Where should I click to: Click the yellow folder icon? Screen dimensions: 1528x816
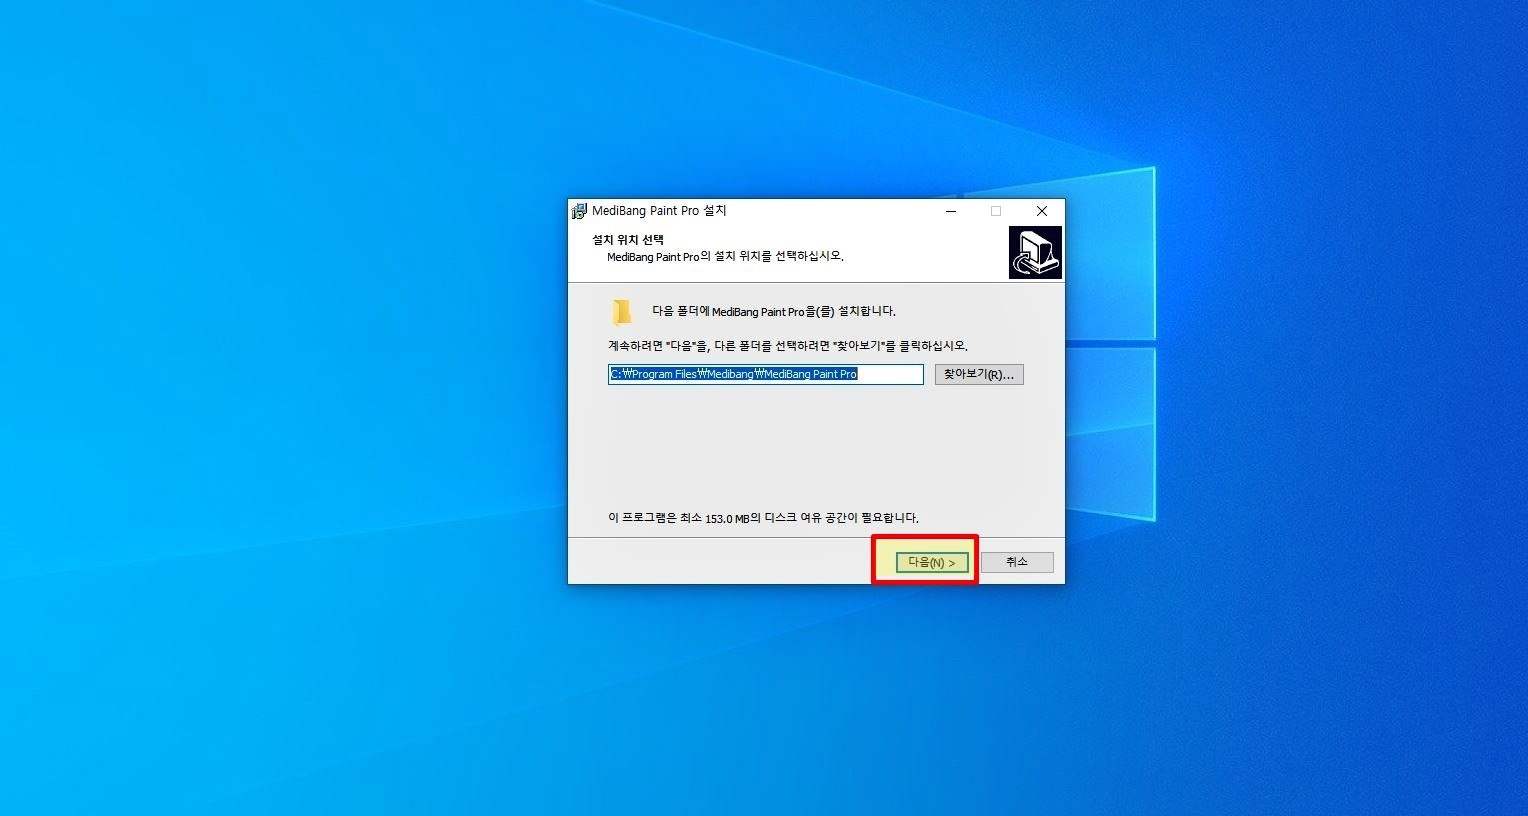coord(622,312)
